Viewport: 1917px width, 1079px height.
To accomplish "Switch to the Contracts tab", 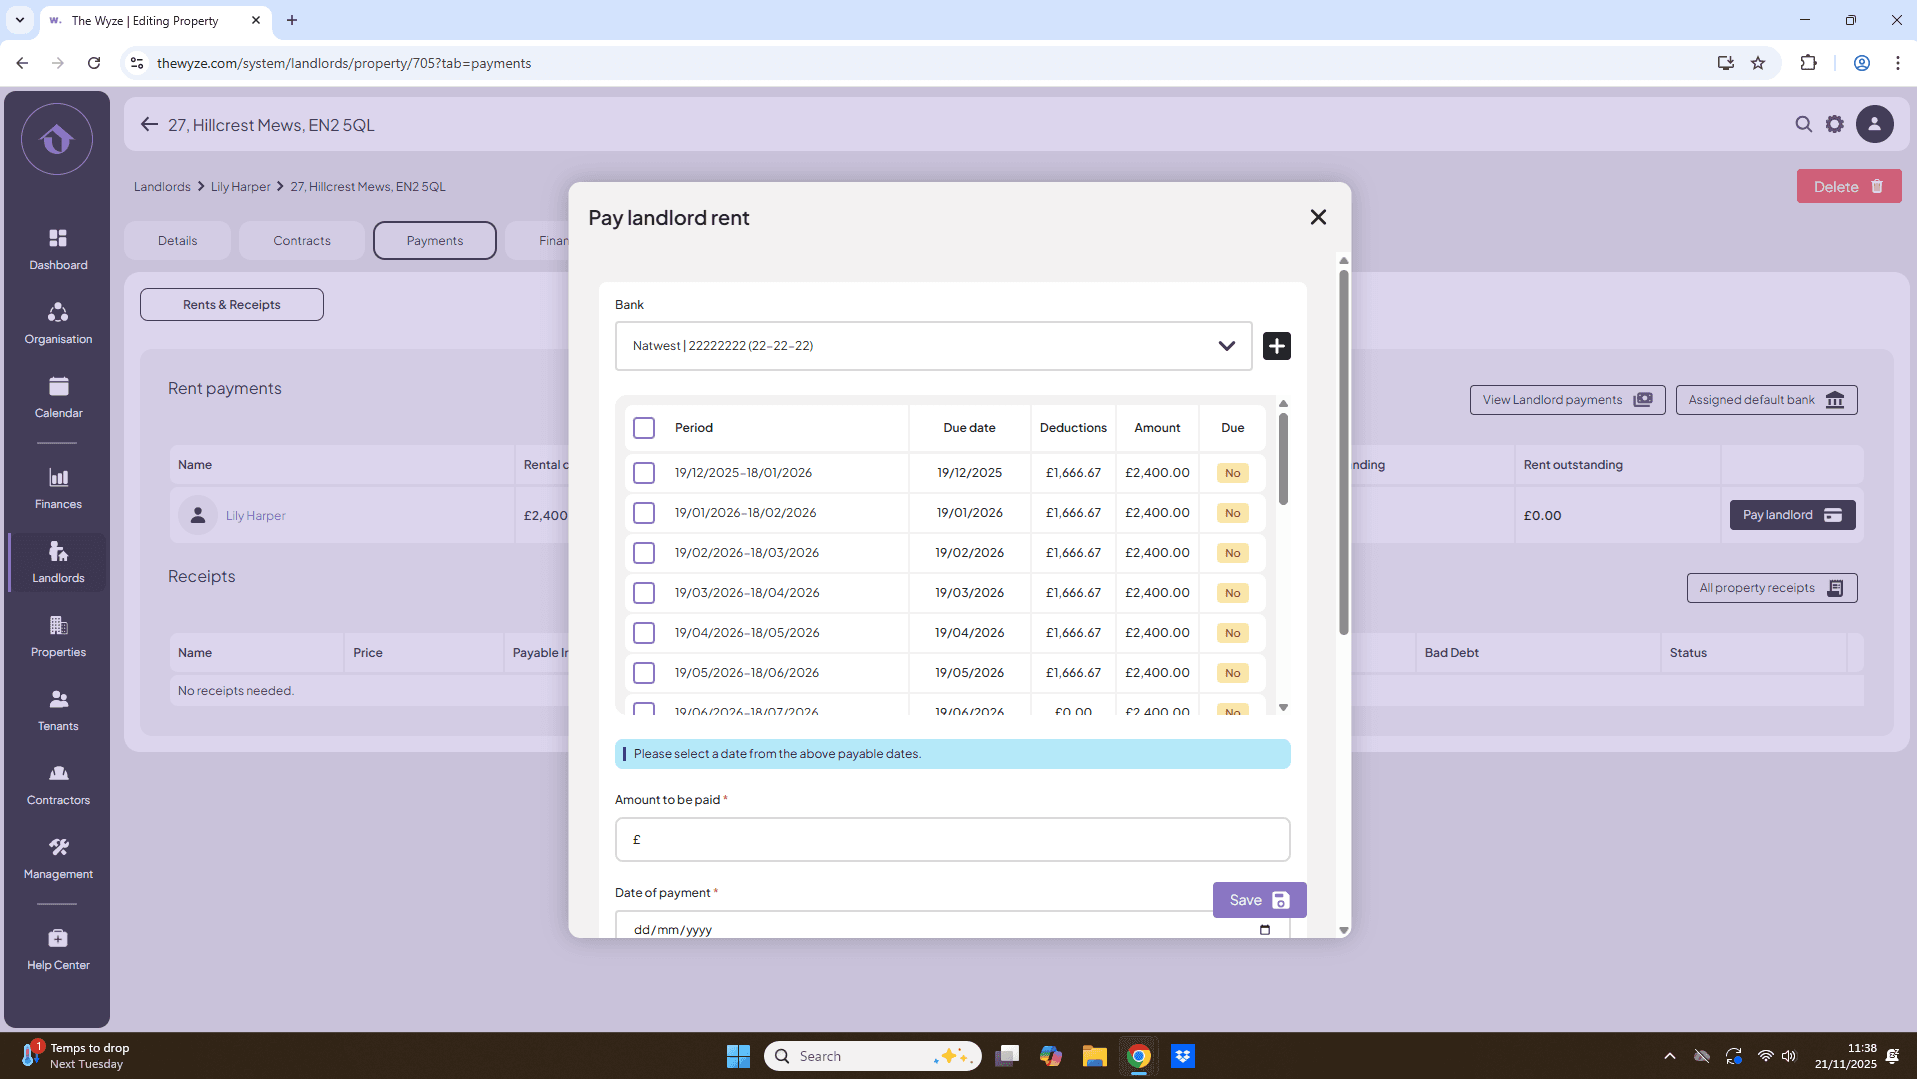I will [x=301, y=241].
